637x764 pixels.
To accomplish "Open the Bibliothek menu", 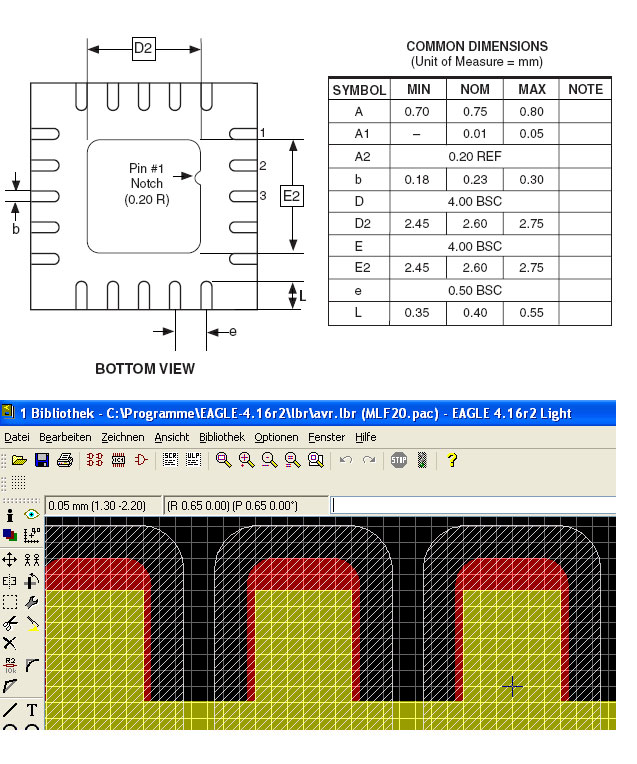I will point(221,437).
